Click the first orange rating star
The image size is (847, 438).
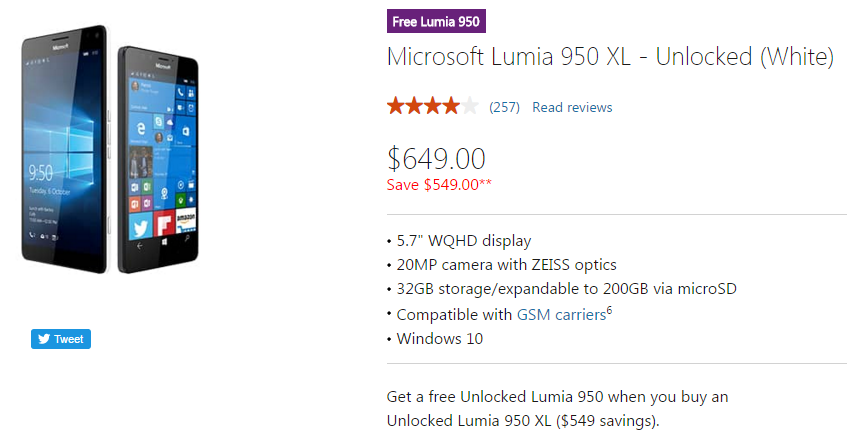396,106
